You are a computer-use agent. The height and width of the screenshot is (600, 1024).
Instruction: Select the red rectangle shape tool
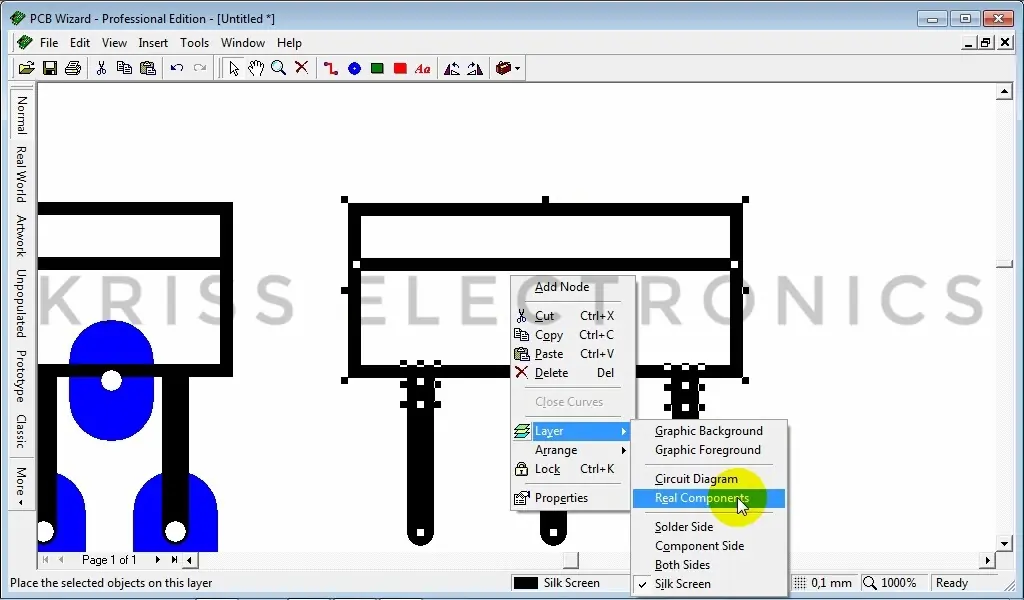pyautogui.click(x=400, y=68)
